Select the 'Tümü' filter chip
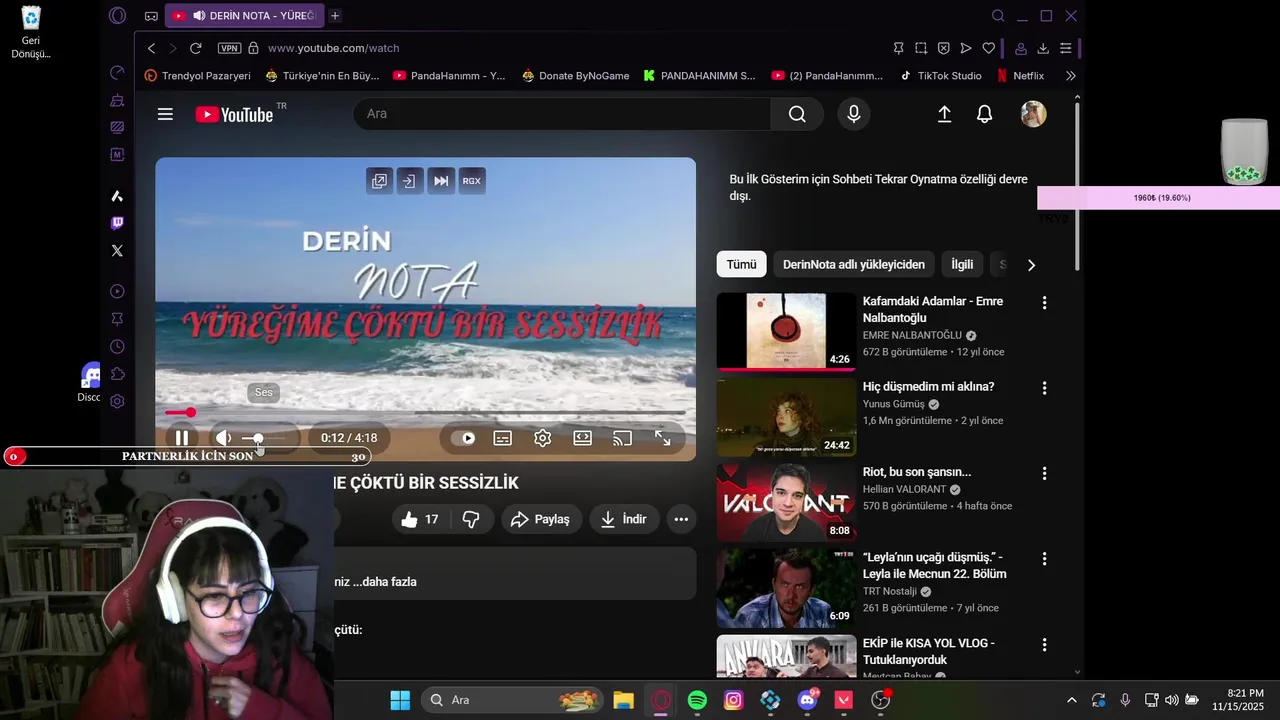 click(741, 264)
